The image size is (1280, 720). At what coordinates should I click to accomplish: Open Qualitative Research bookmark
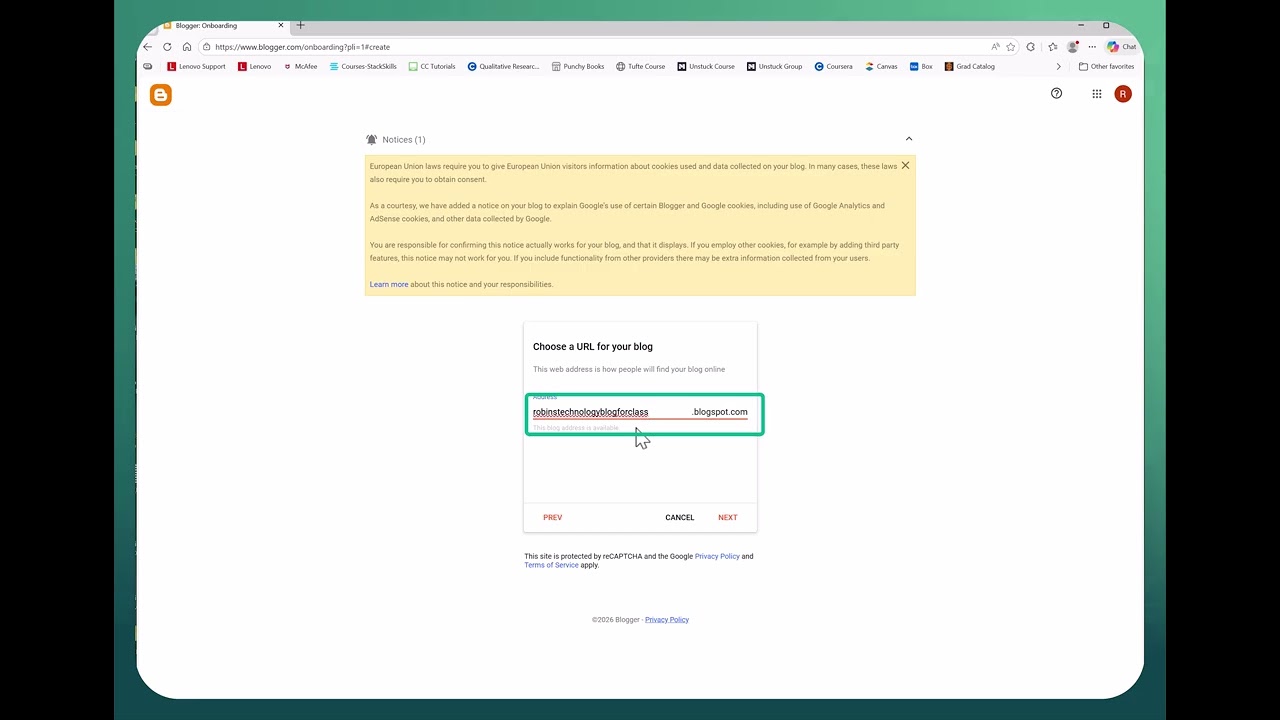click(x=503, y=67)
